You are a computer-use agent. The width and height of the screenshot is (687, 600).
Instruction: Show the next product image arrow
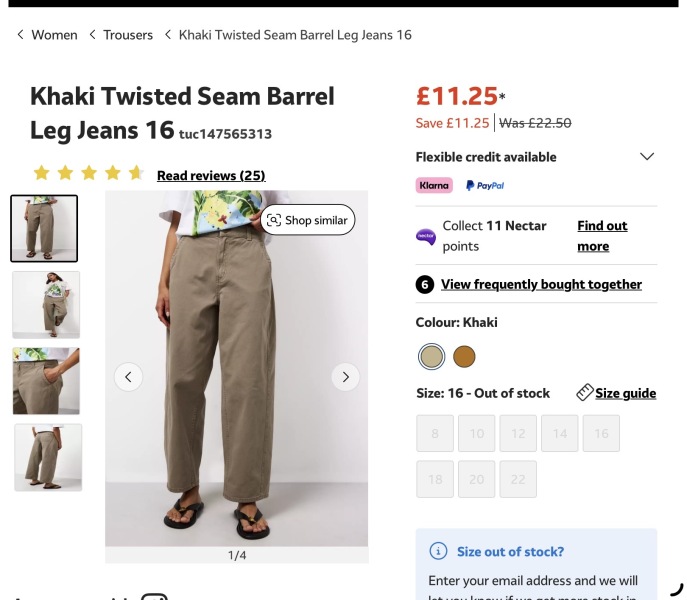tap(346, 377)
